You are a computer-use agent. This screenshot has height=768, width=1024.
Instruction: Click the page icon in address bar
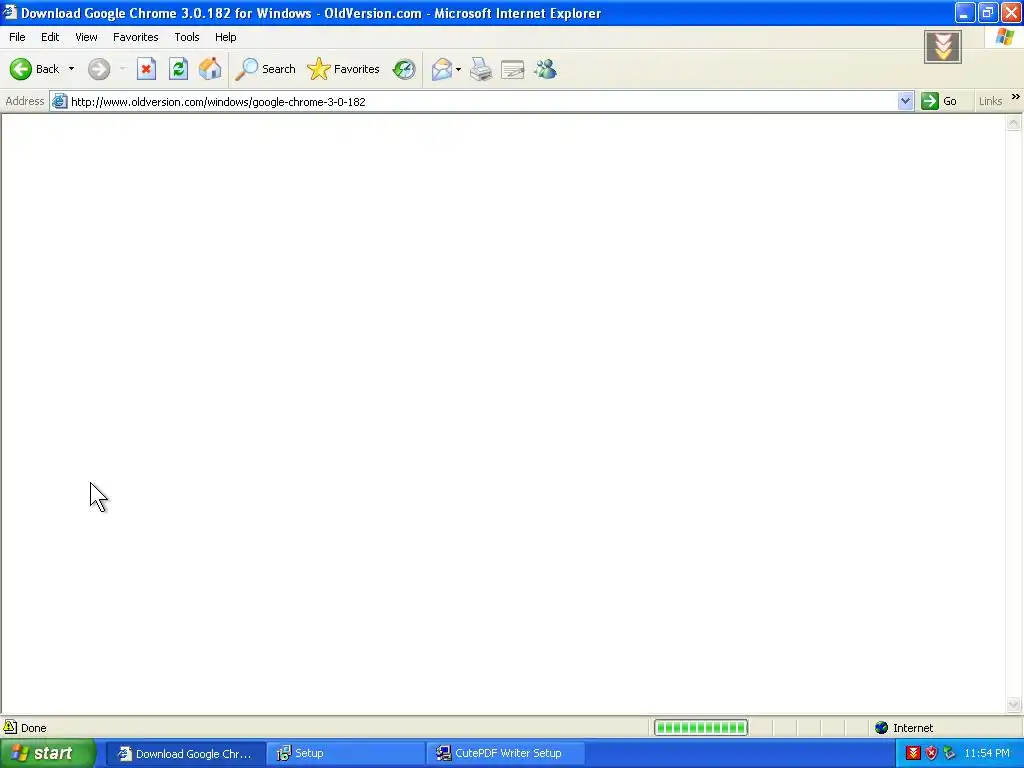coord(59,101)
